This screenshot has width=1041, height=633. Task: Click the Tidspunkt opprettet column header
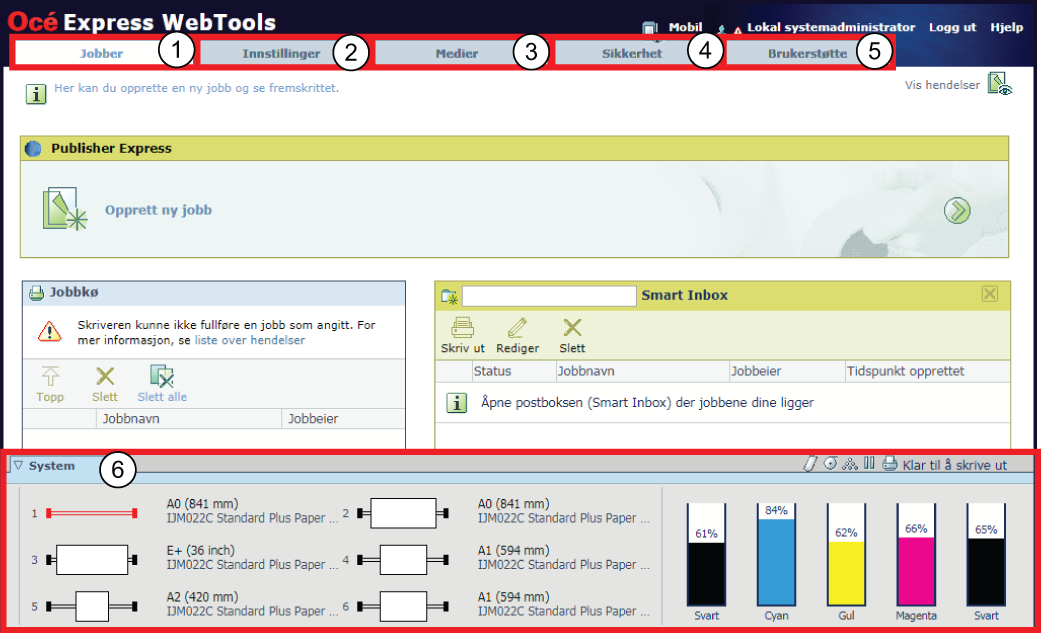[x=906, y=371]
